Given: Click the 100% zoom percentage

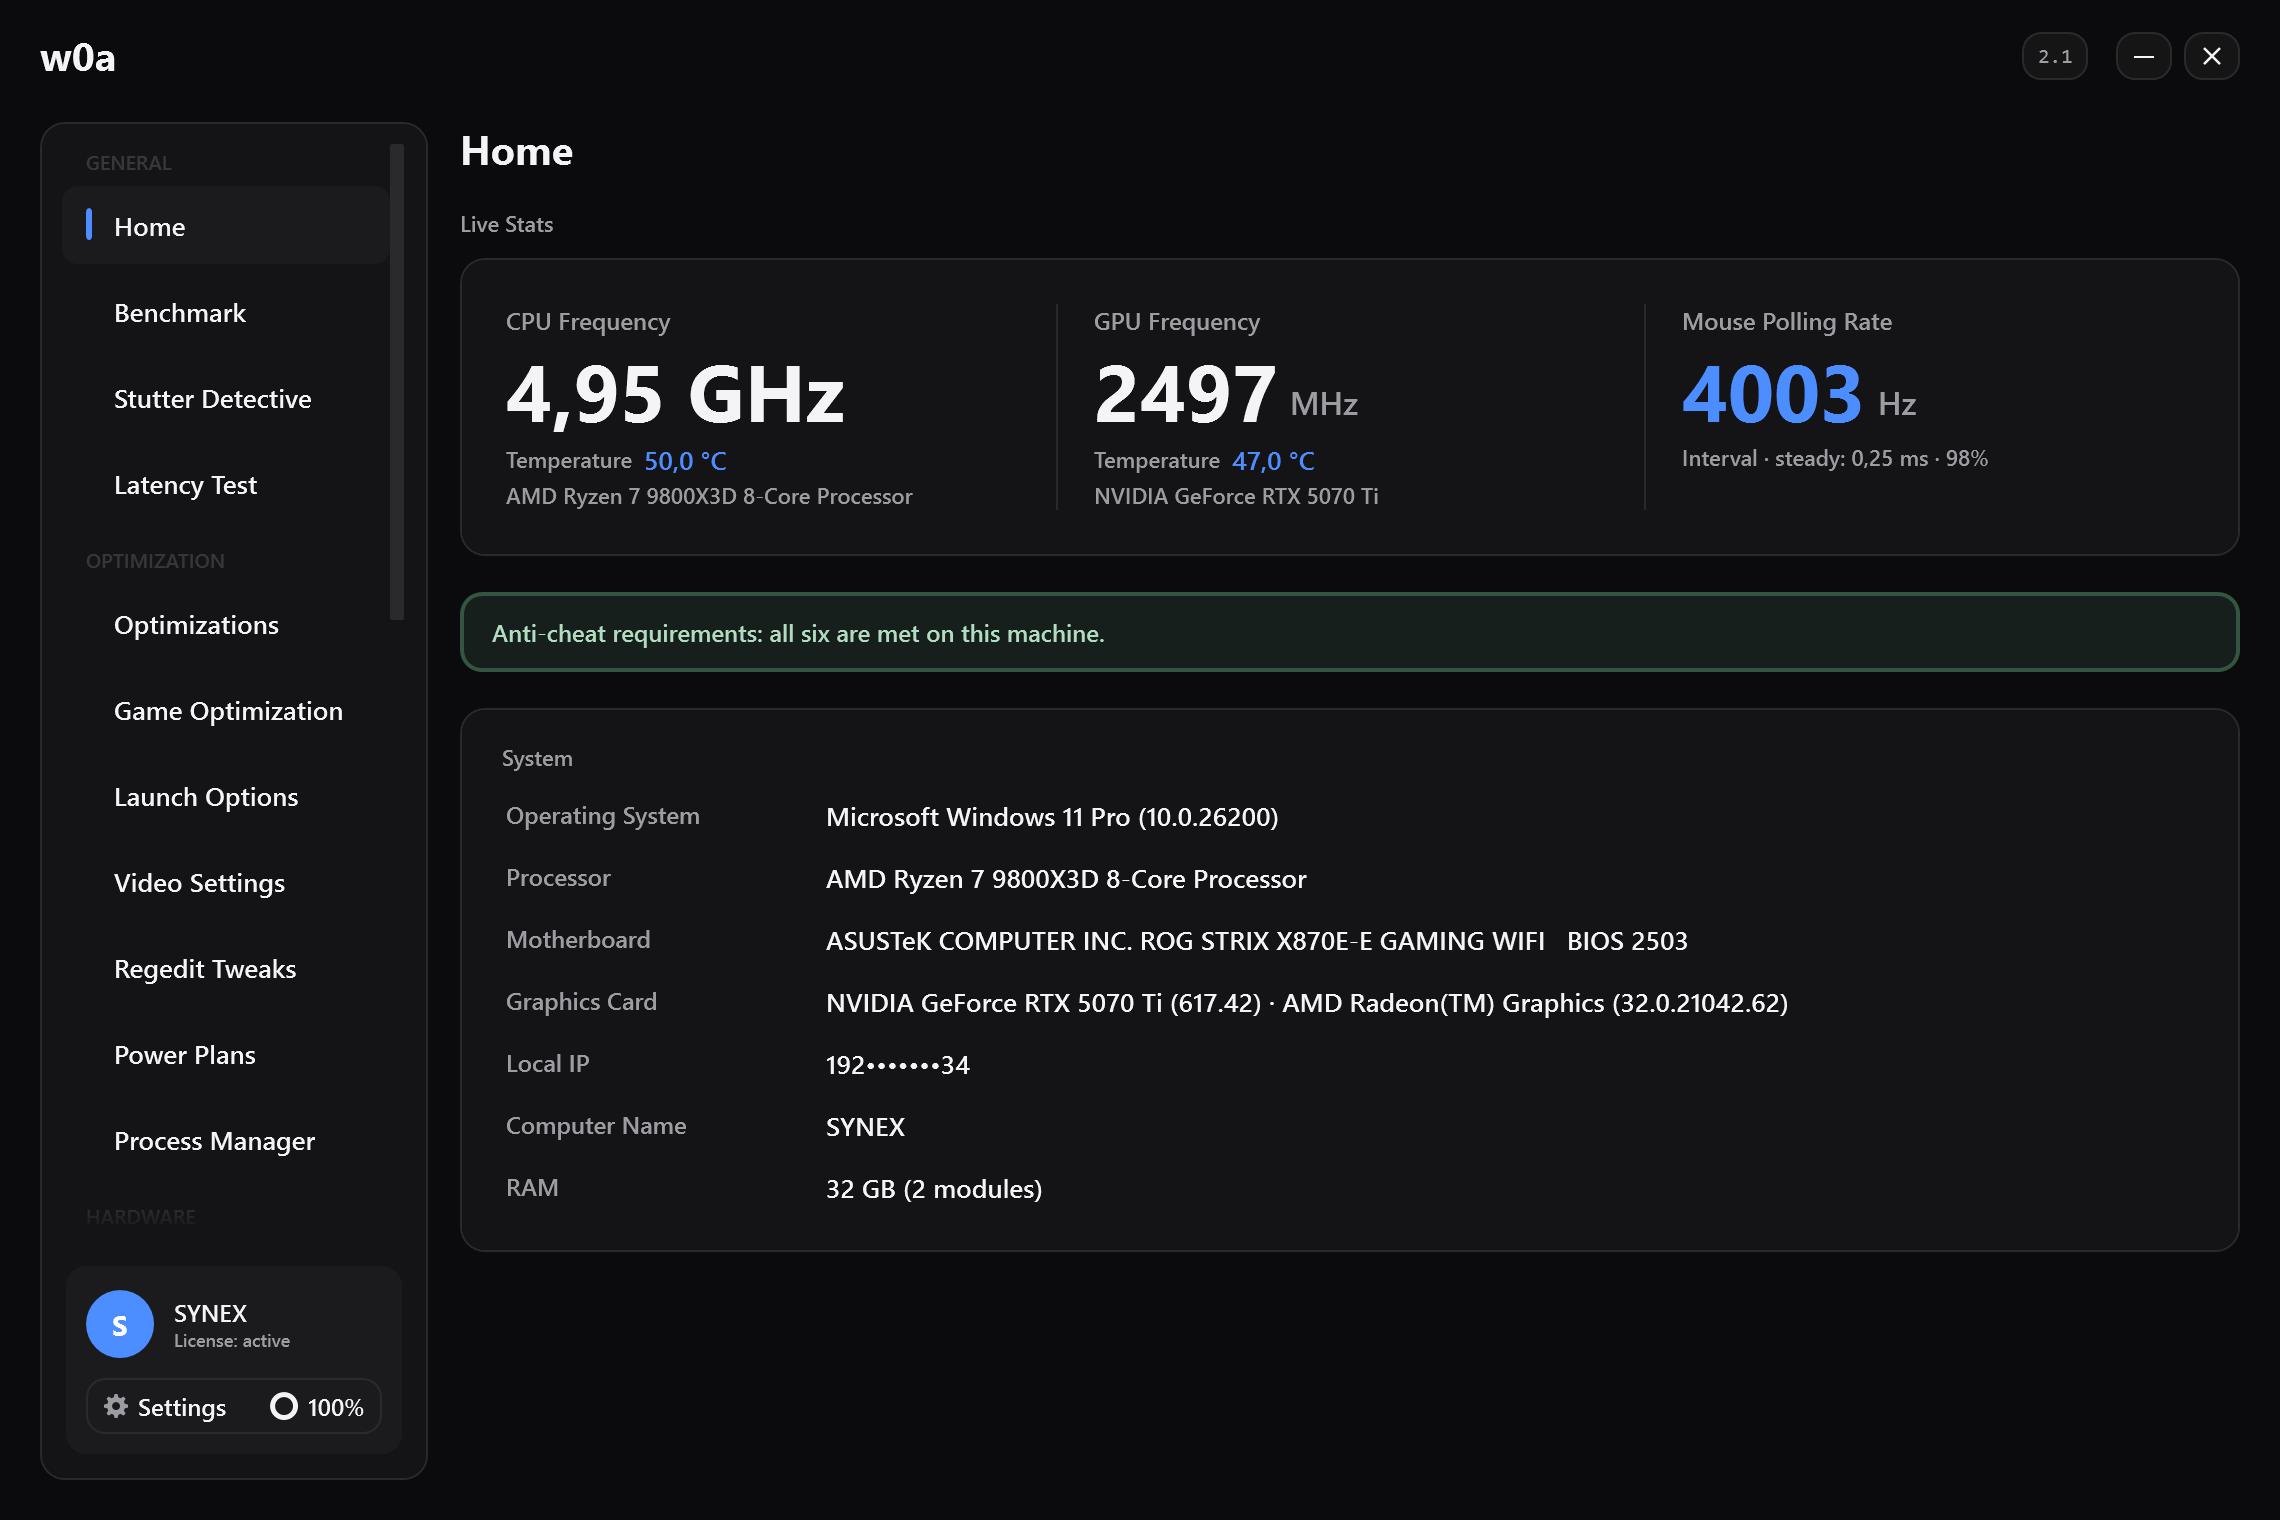Looking at the screenshot, I should pyautogui.click(x=335, y=1407).
